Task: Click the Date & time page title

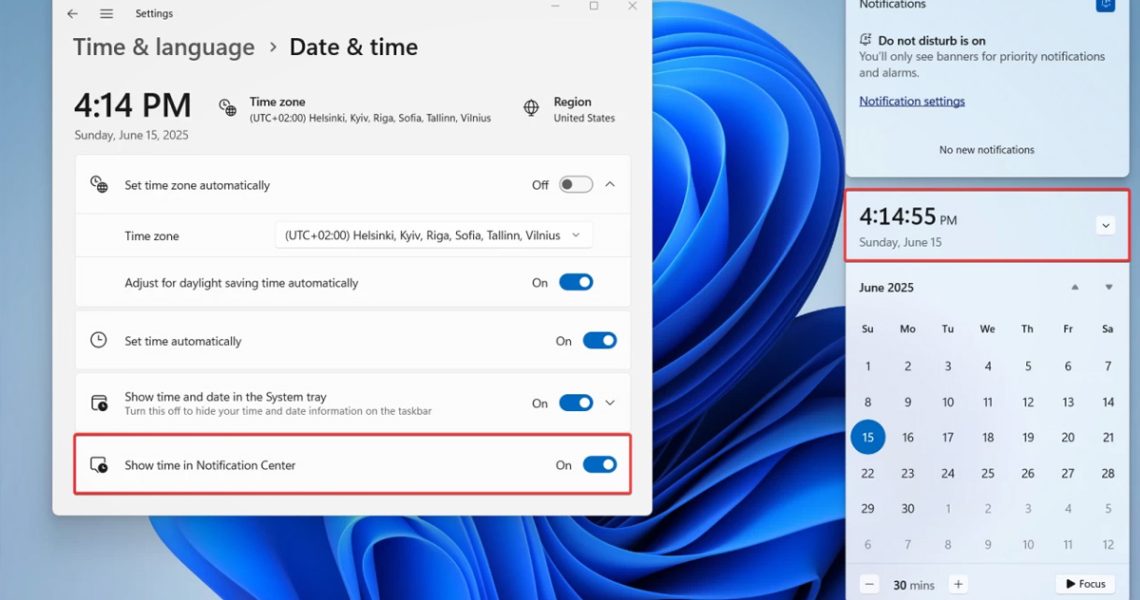Action: [x=353, y=47]
